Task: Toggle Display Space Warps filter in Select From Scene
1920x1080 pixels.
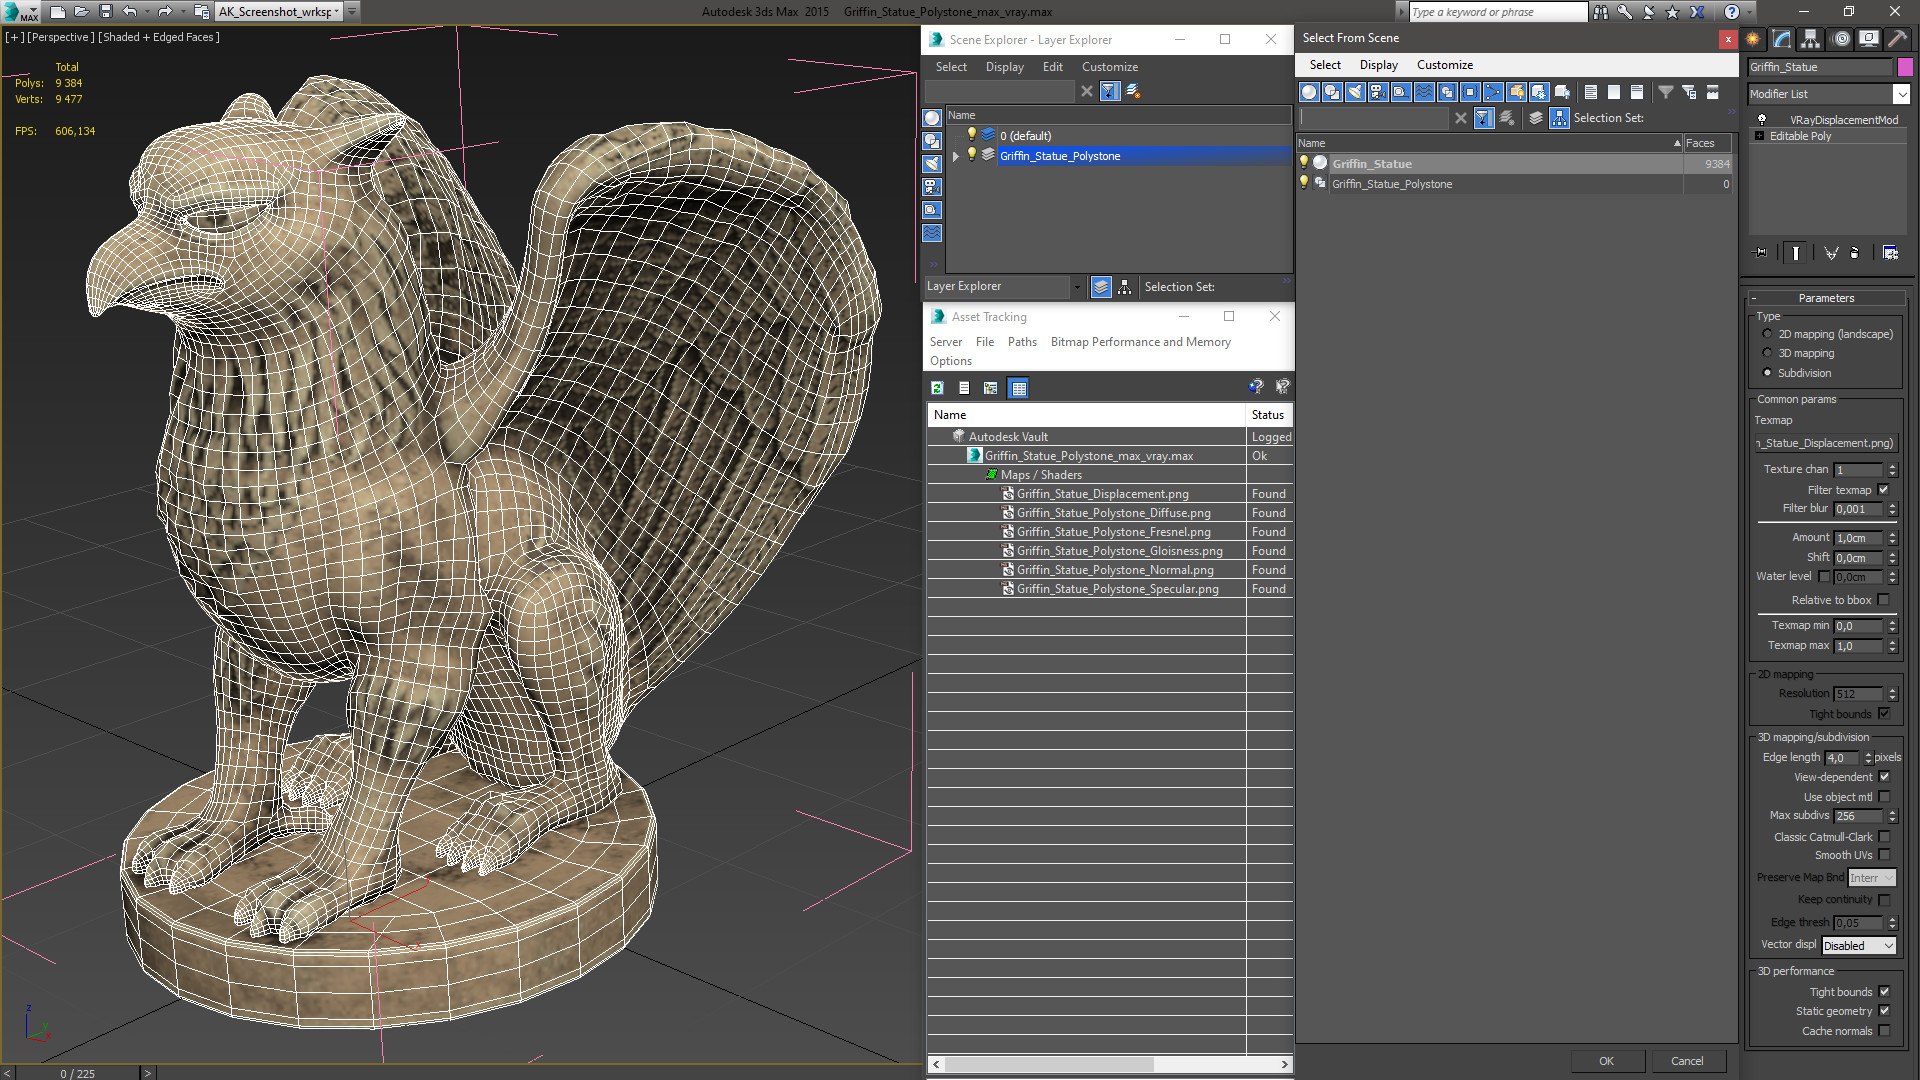Action: tap(1424, 92)
